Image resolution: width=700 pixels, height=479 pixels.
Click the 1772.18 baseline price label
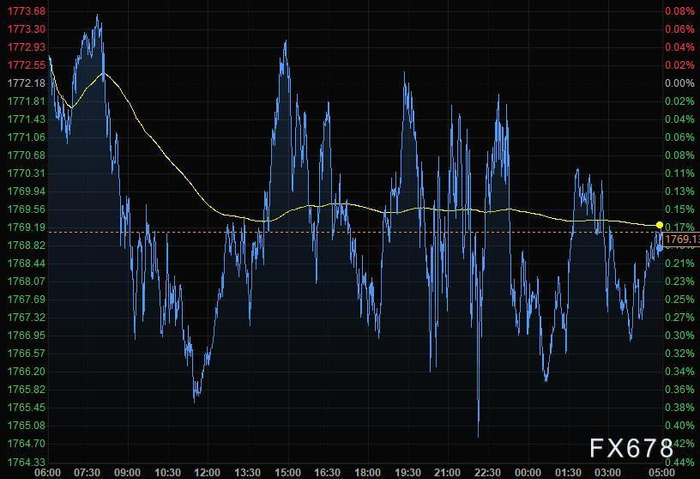pos(26,83)
